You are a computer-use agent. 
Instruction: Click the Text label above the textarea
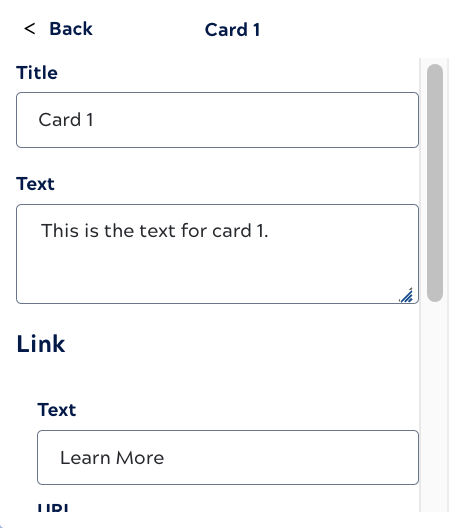point(35,184)
